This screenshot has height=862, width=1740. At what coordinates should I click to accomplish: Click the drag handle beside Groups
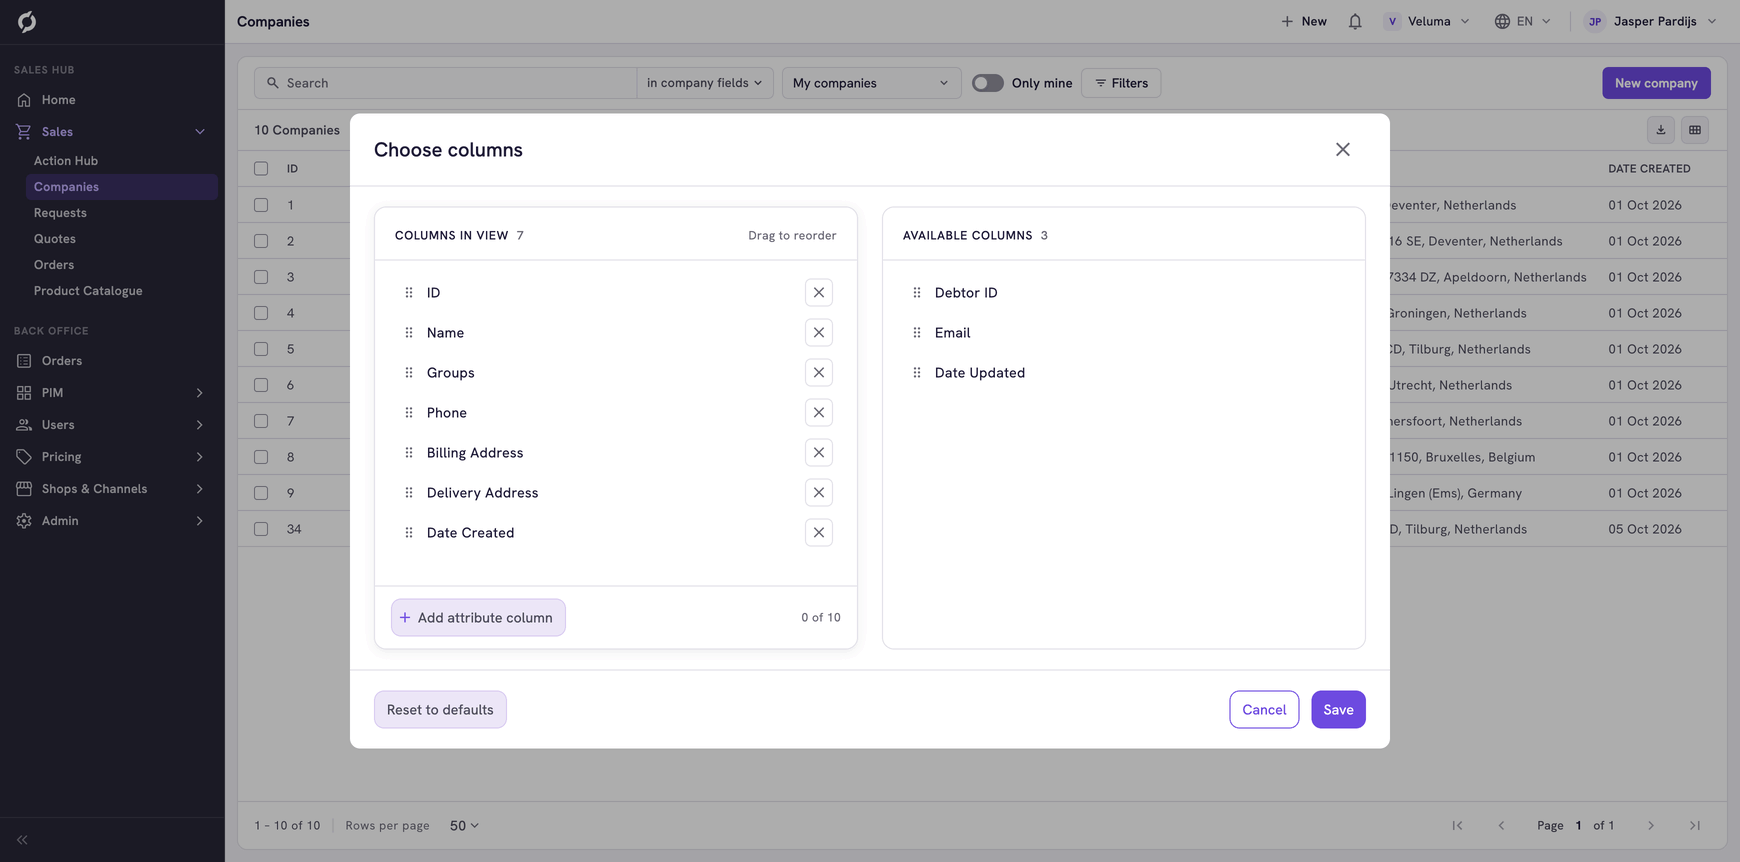pyautogui.click(x=409, y=373)
